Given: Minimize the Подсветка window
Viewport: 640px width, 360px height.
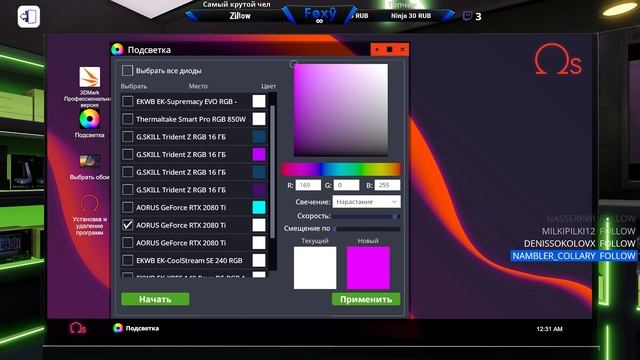Looking at the screenshot, I should [x=377, y=49].
